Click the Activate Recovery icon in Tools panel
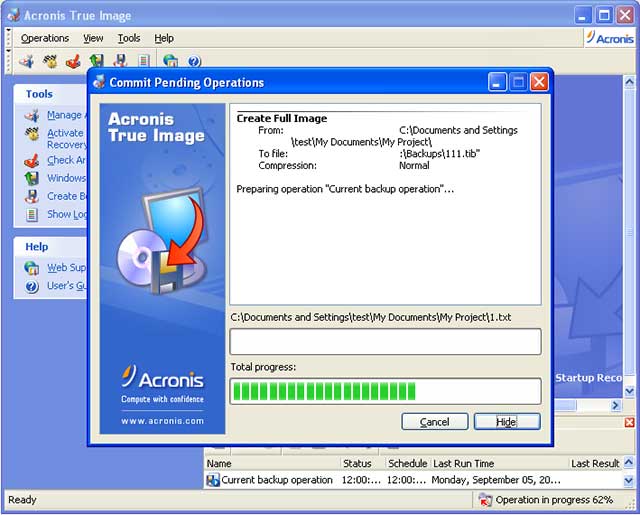The width and height of the screenshot is (640, 515). pos(32,134)
